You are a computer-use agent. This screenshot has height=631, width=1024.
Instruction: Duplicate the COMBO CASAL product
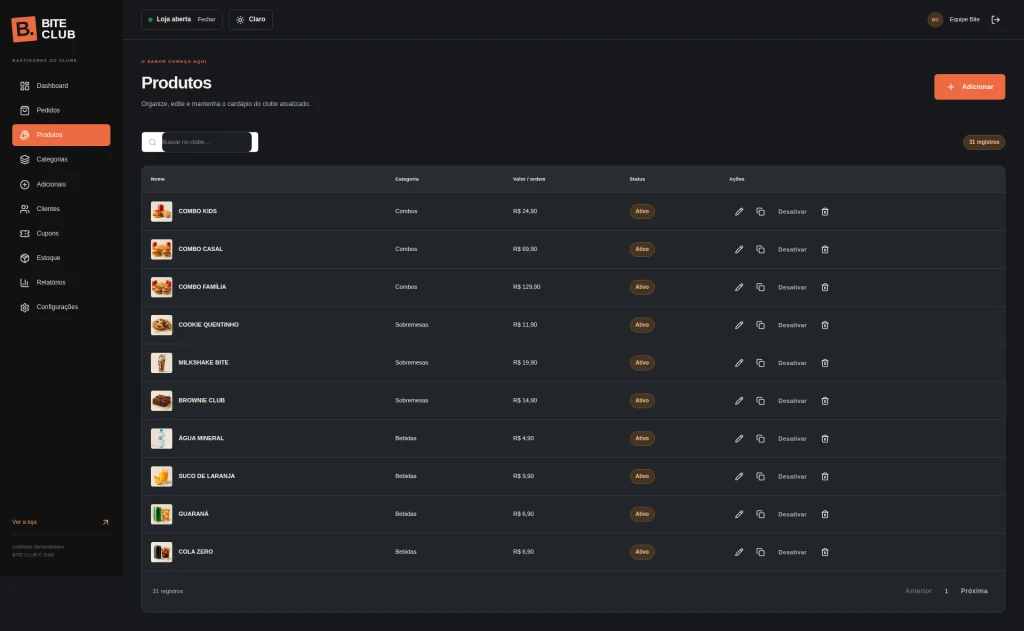pyautogui.click(x=760, y=250)
